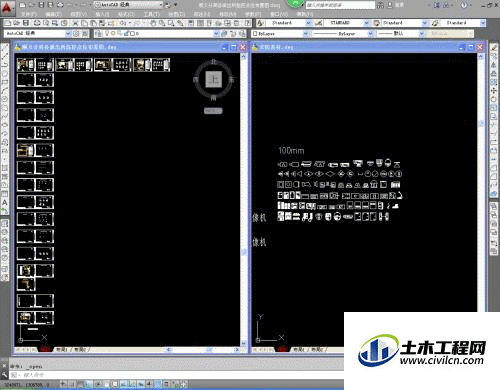
Task: Select the Pan hand tool
Action: click(153, 23)
